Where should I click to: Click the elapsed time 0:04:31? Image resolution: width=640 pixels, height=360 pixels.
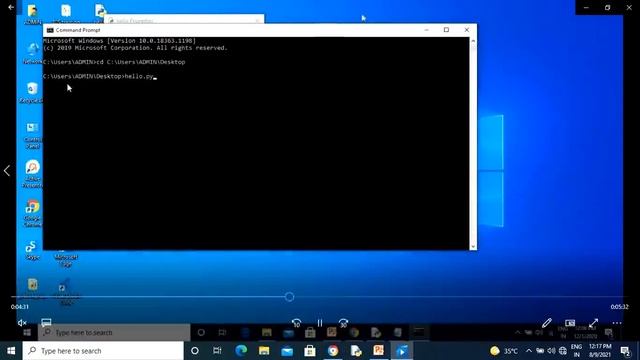(20, 307)
